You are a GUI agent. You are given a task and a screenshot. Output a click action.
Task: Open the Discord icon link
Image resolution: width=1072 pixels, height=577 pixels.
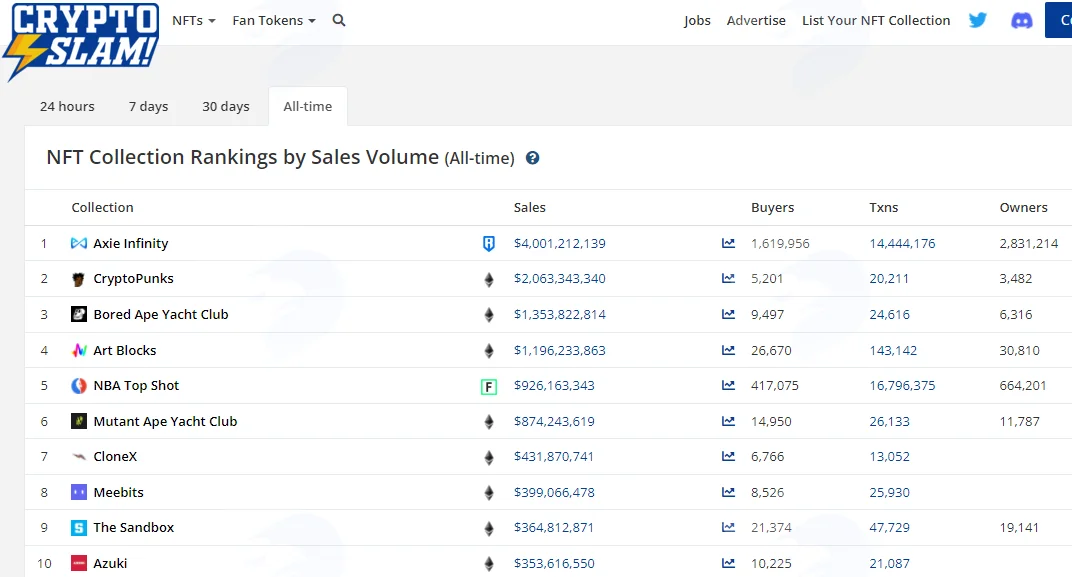[1021, 21]
